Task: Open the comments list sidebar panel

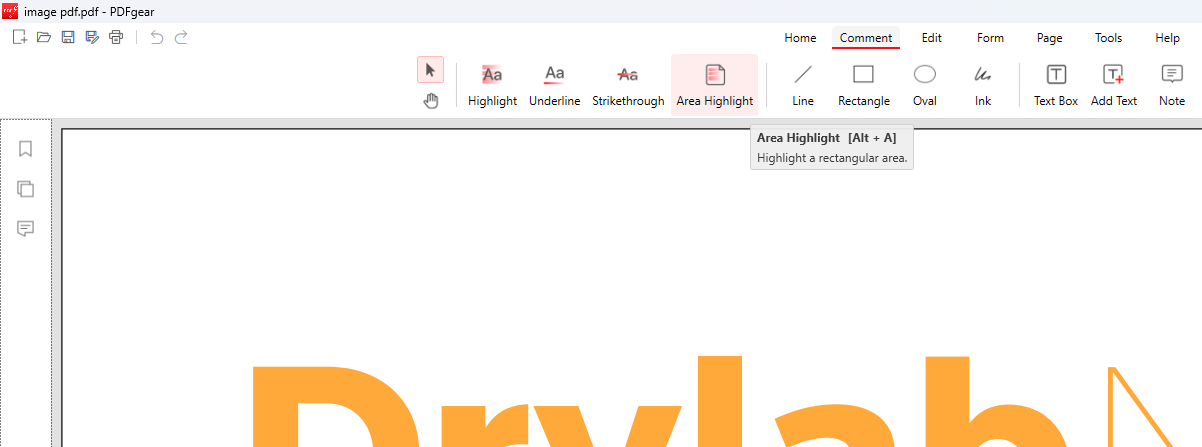Action: coord(26,229)
